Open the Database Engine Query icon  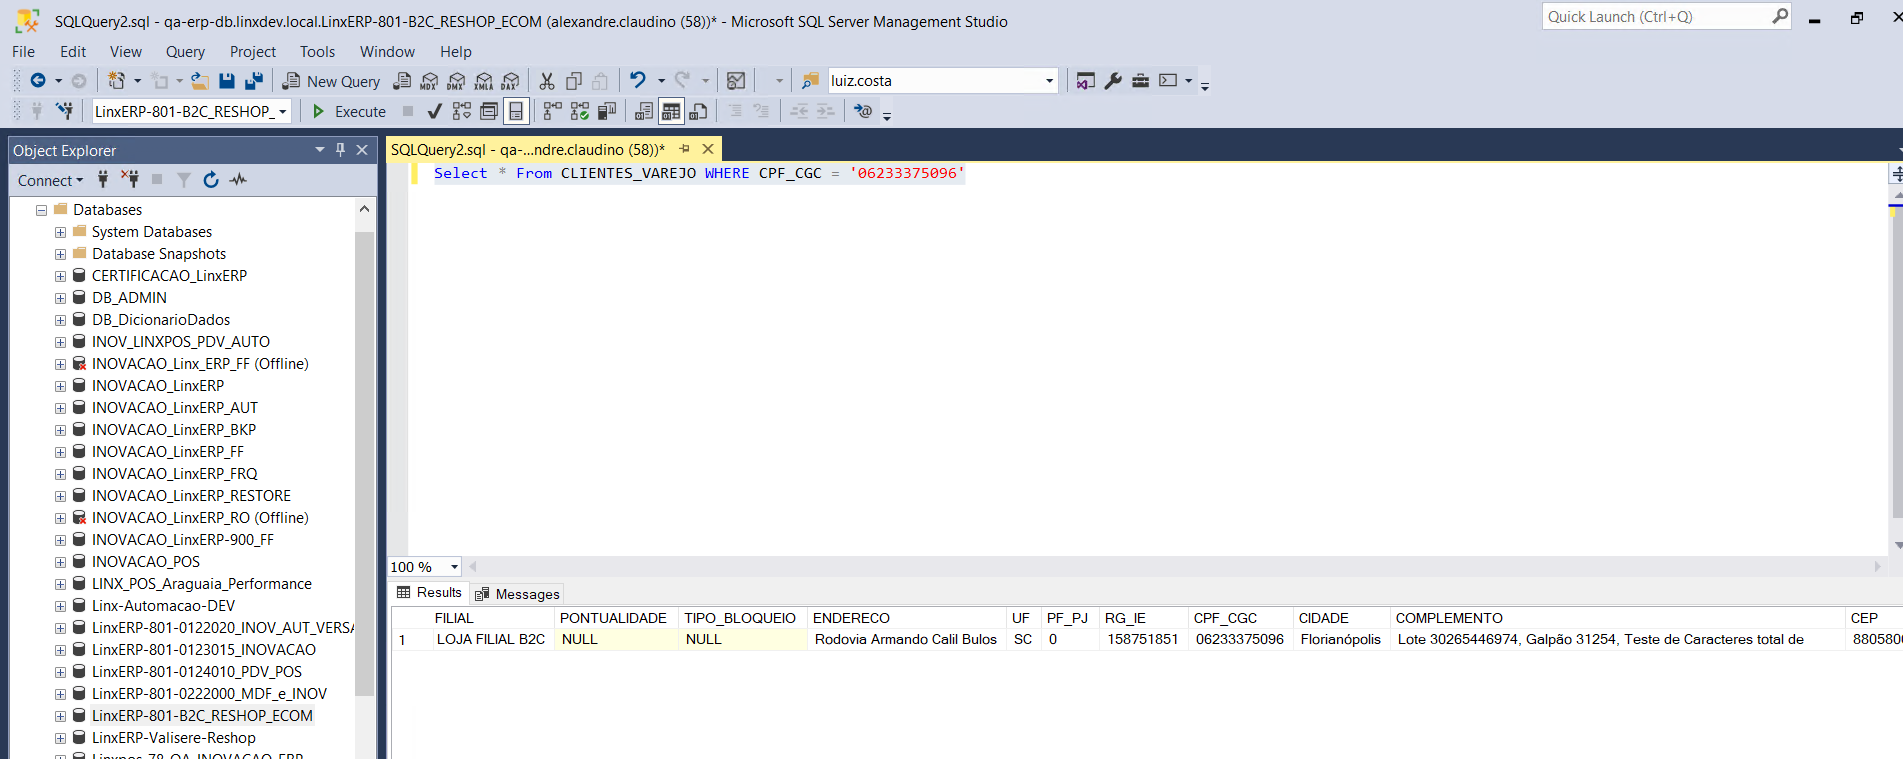pos(402,81)
